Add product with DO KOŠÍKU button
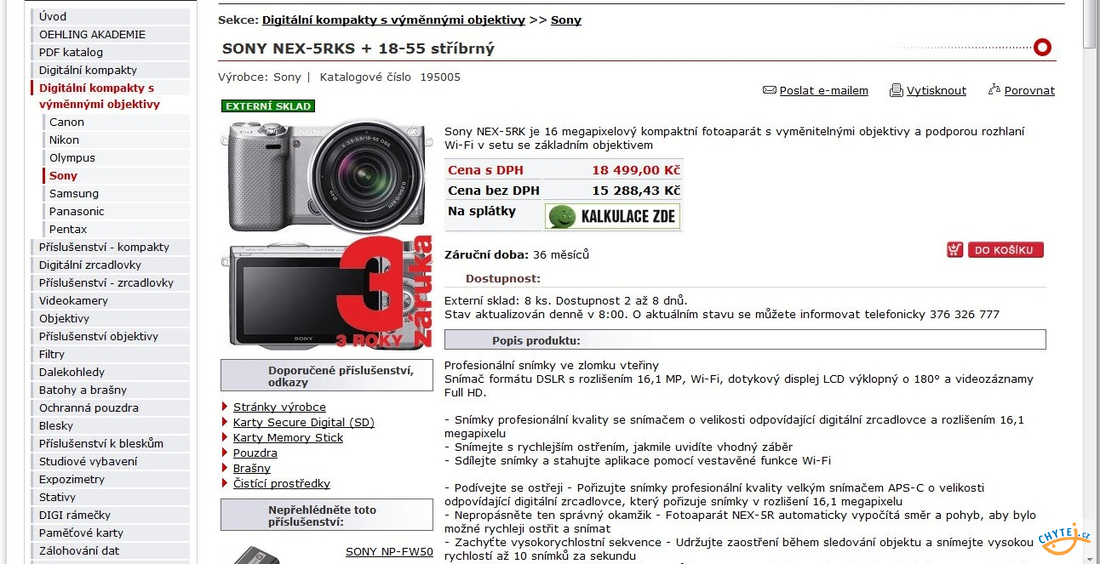Image resolution: width=1100 pixels, height=564 pixels. point(1005,250)
